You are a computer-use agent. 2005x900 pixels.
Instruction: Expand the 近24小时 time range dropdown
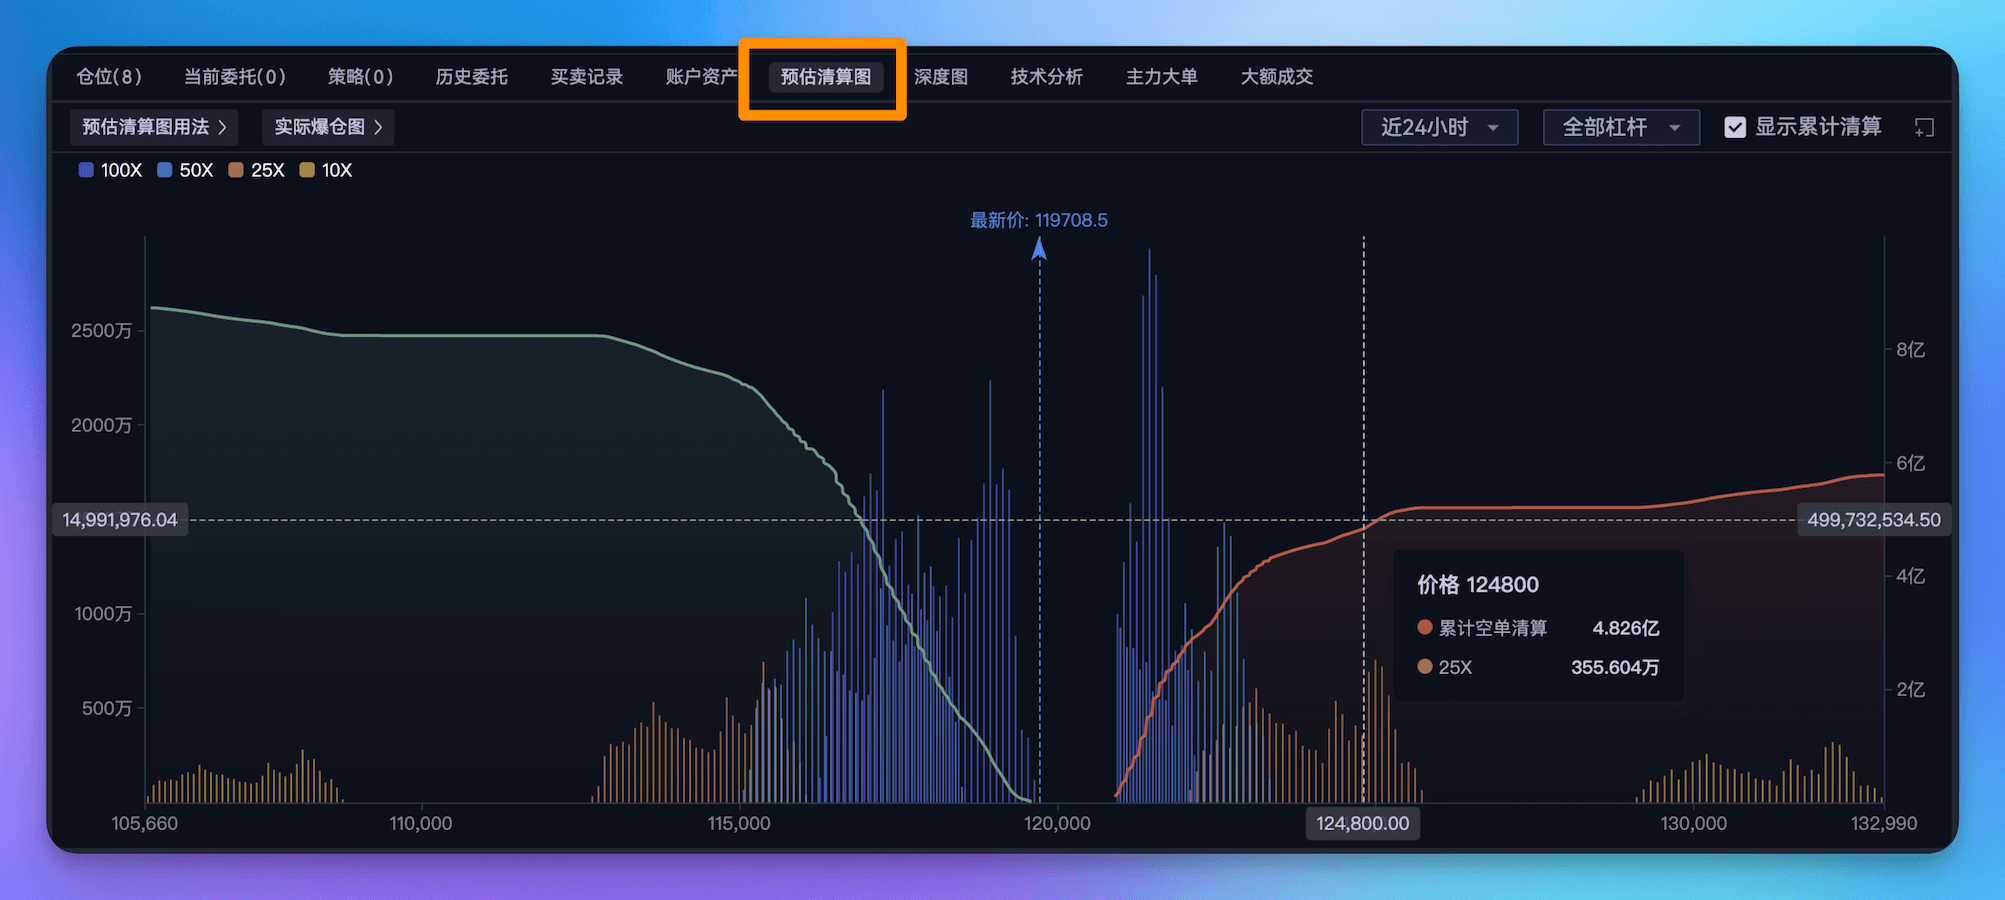point(1440,127)
